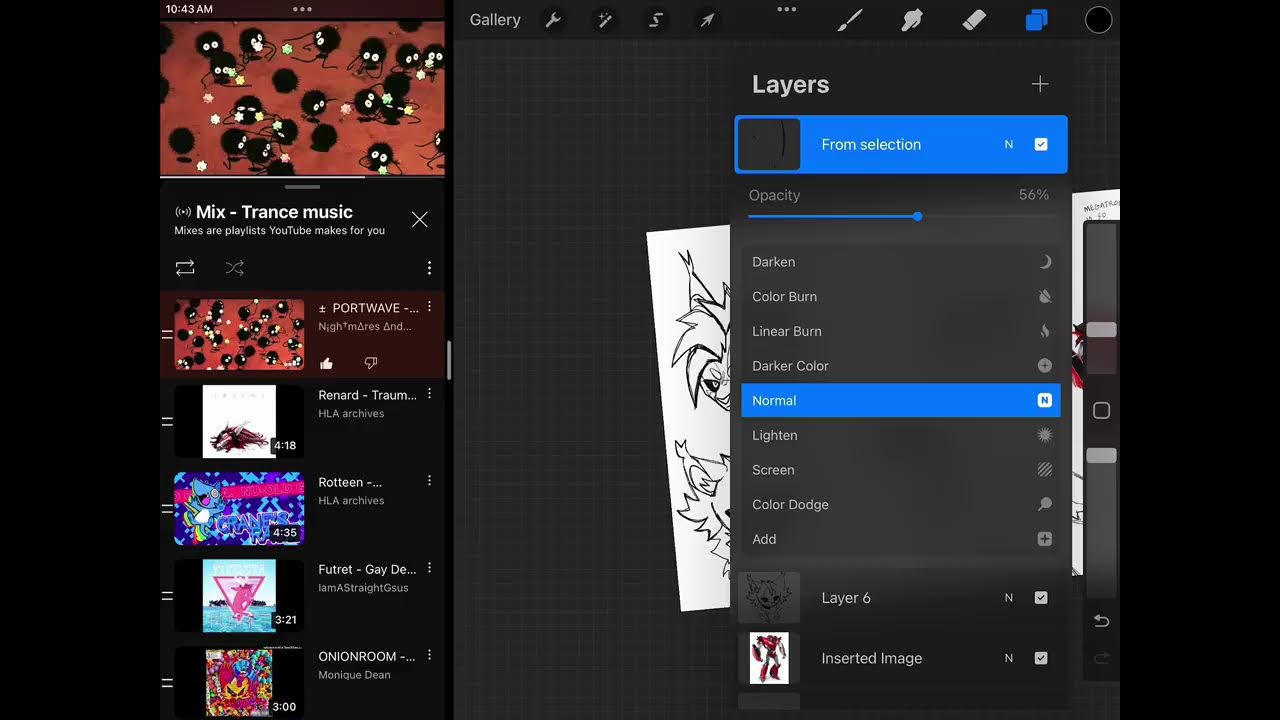
Task: Select From selection layer thumbnail
Action: 769,144
